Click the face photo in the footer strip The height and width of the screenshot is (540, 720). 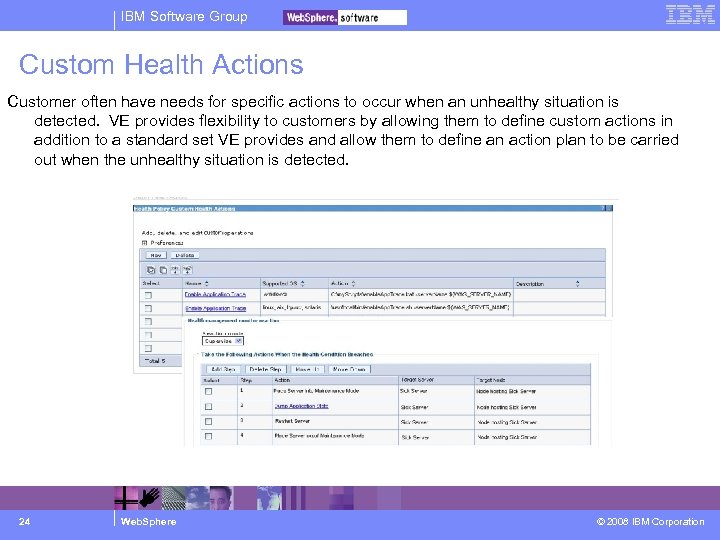point(220,498)
